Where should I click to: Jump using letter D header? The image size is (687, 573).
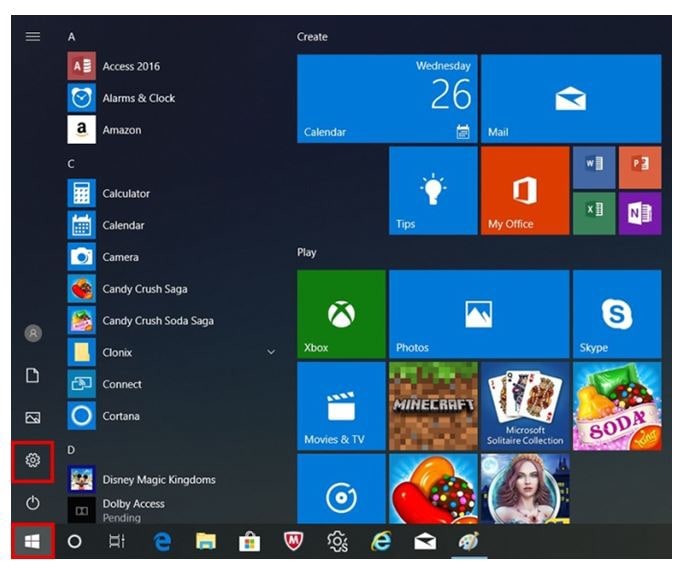coord(71,450)
